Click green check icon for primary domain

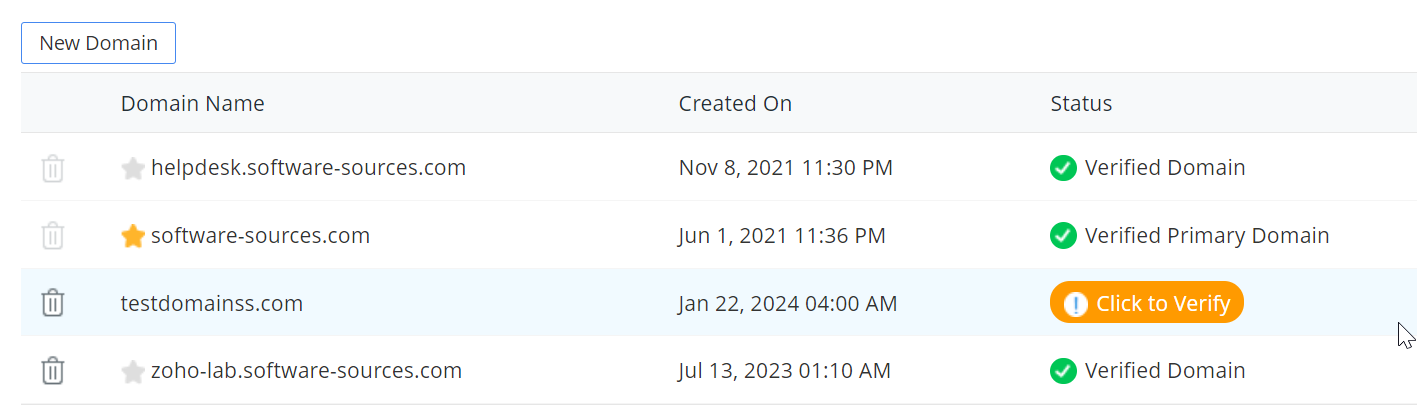tap(1063, 236)
